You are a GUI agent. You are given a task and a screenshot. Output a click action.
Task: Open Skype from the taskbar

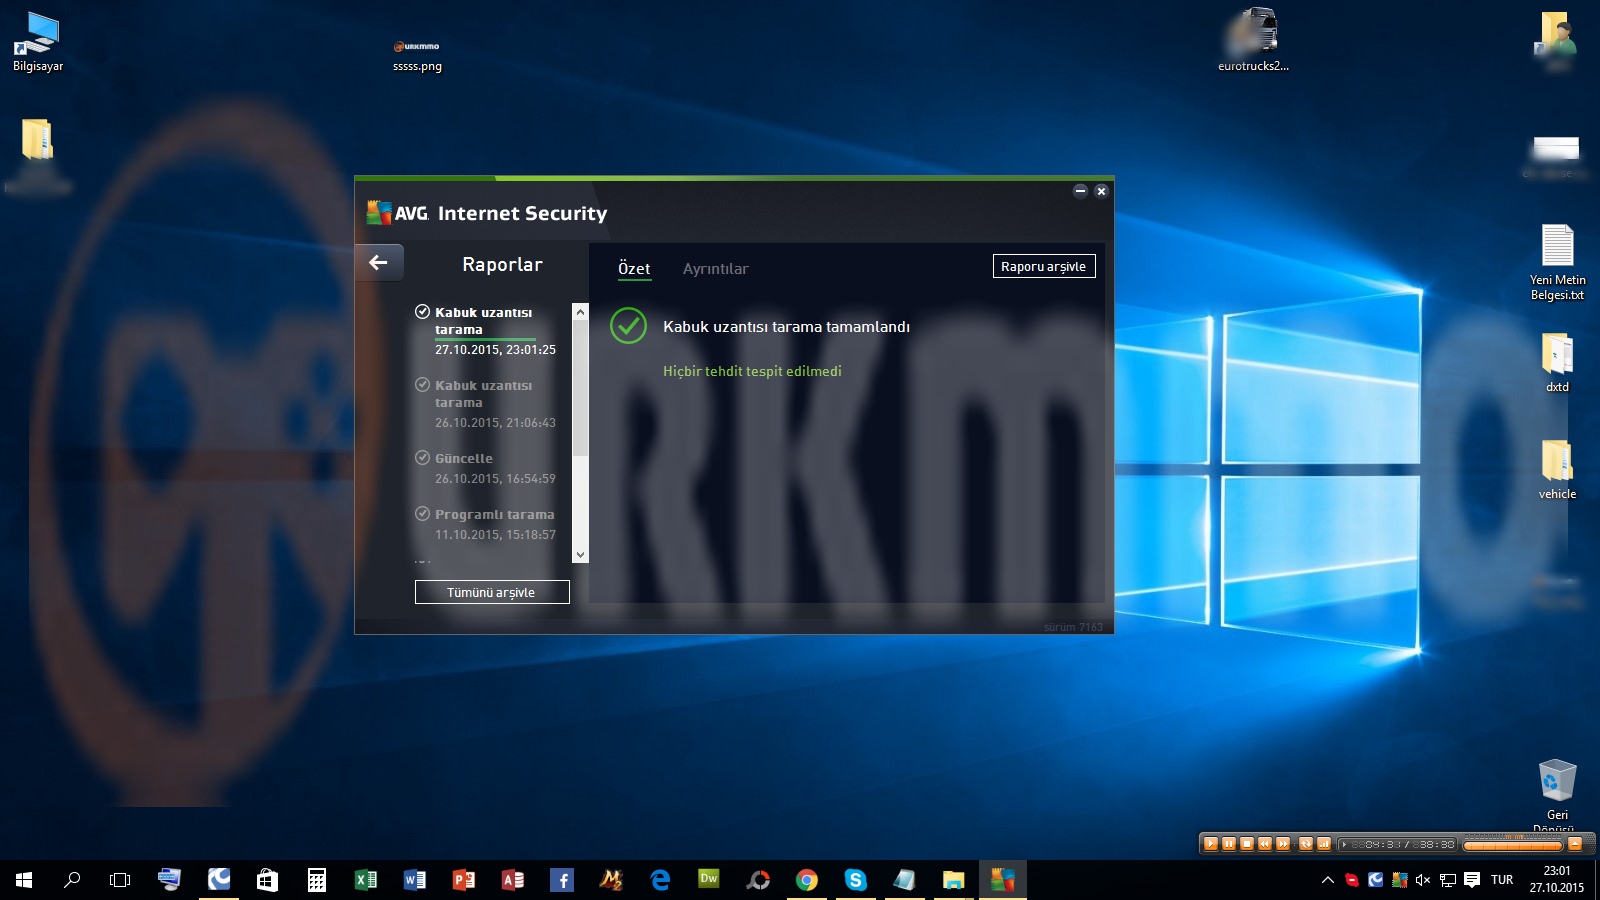tap(855, 880)
